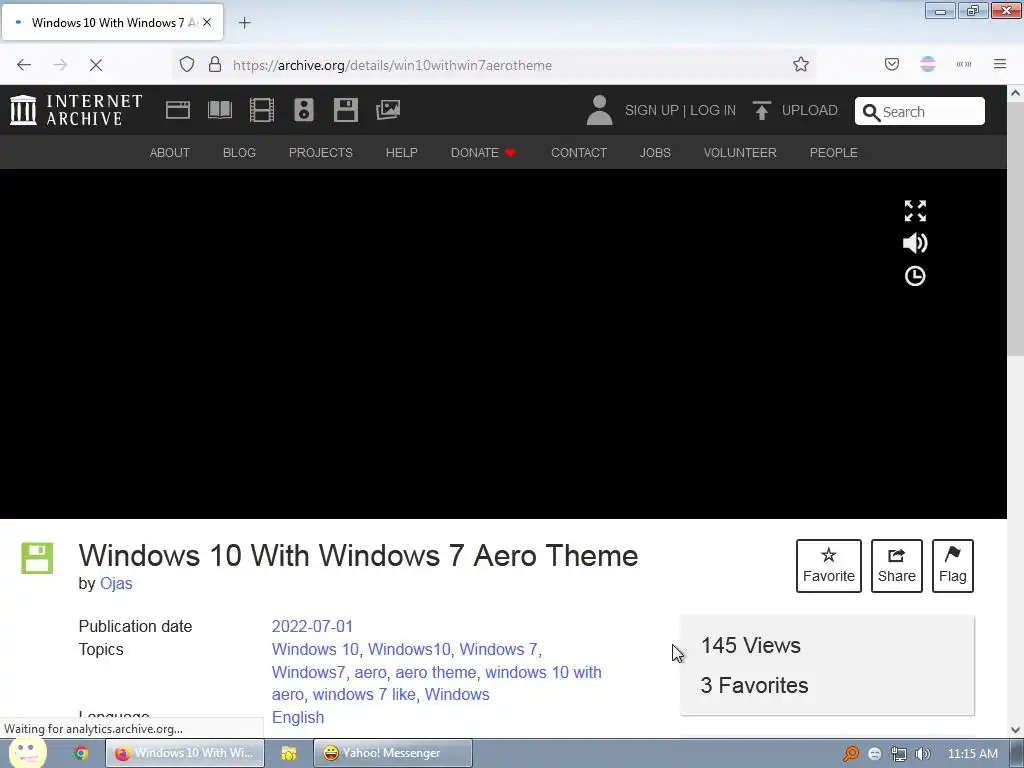Open the Images section icon

click(388, 110)
